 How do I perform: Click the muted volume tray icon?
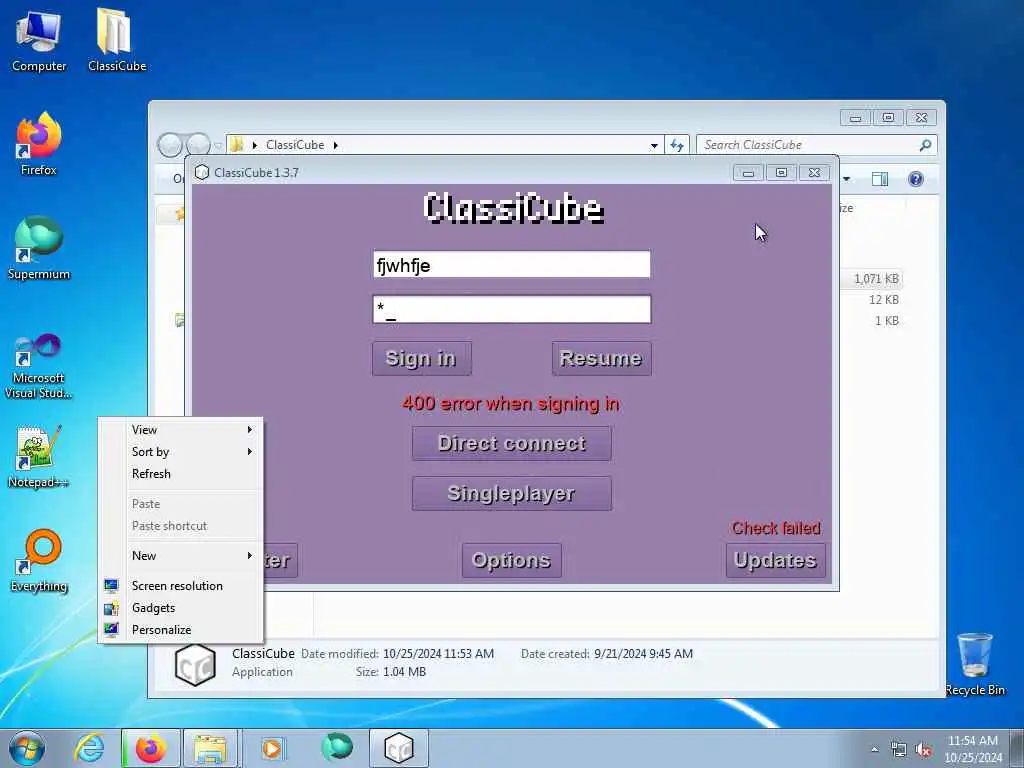click(923, 750)
